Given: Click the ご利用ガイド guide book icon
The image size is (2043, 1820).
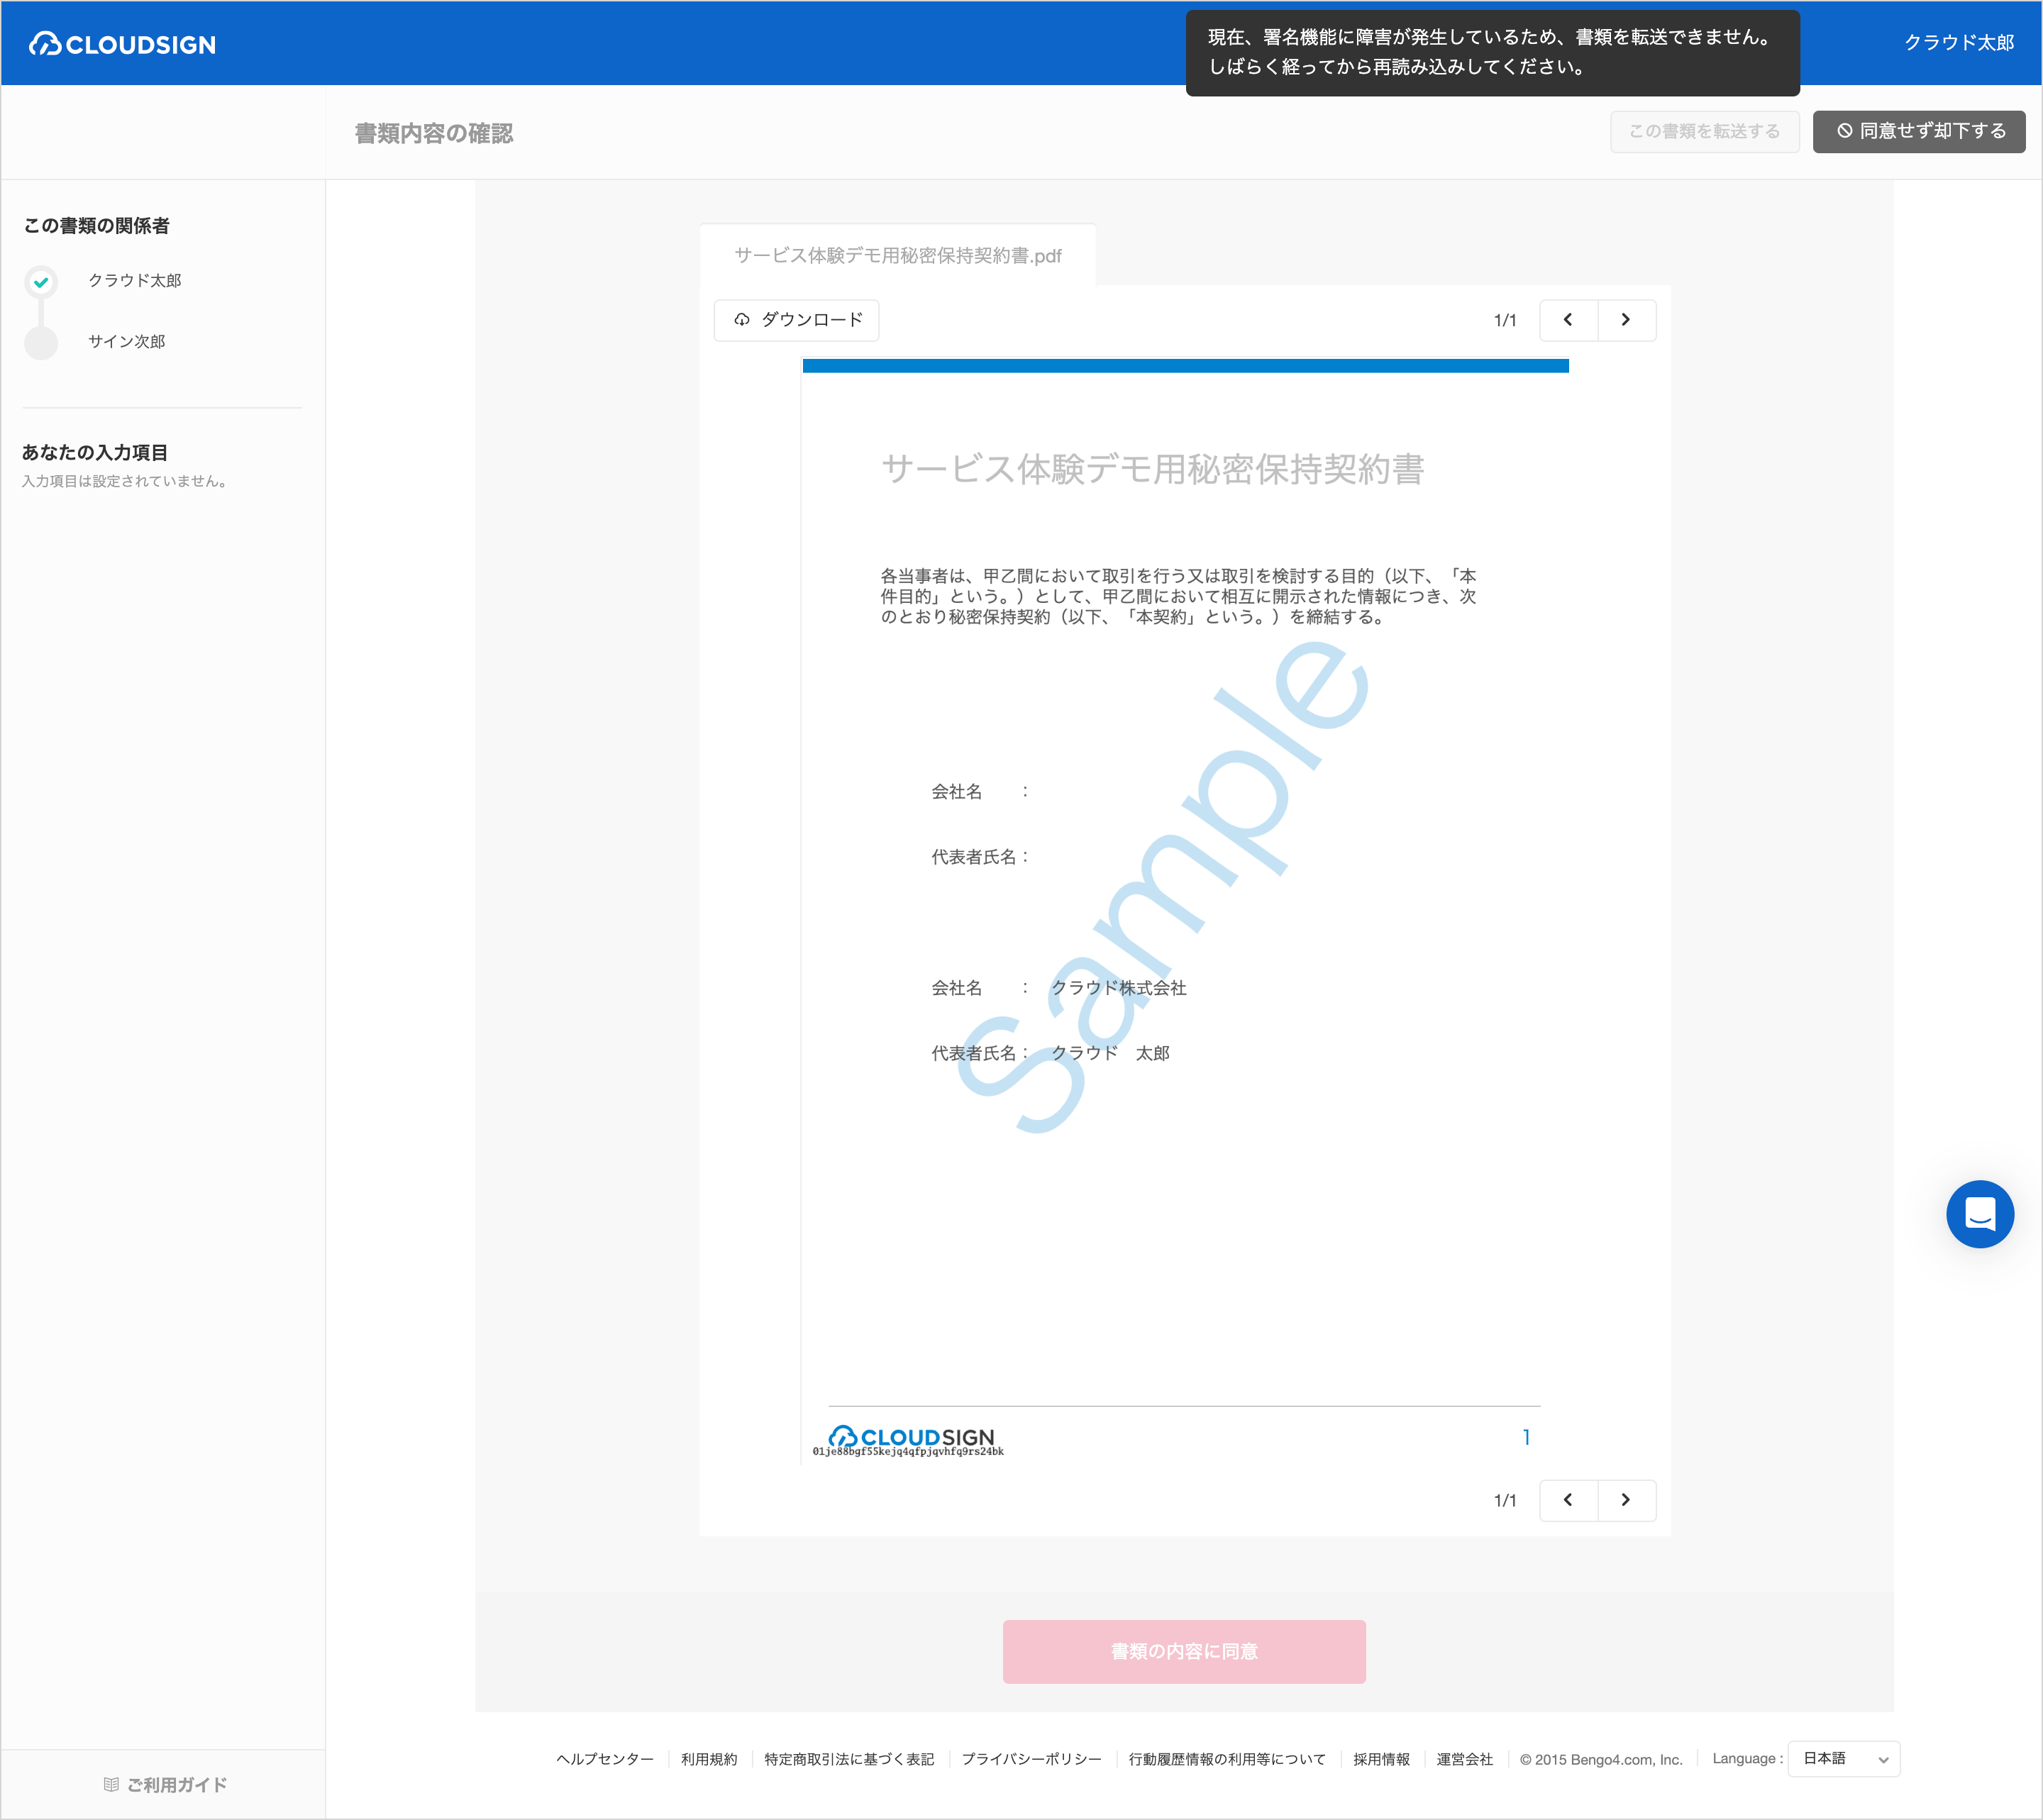Looking at the screenshot, I should (x=111, y=1785).
